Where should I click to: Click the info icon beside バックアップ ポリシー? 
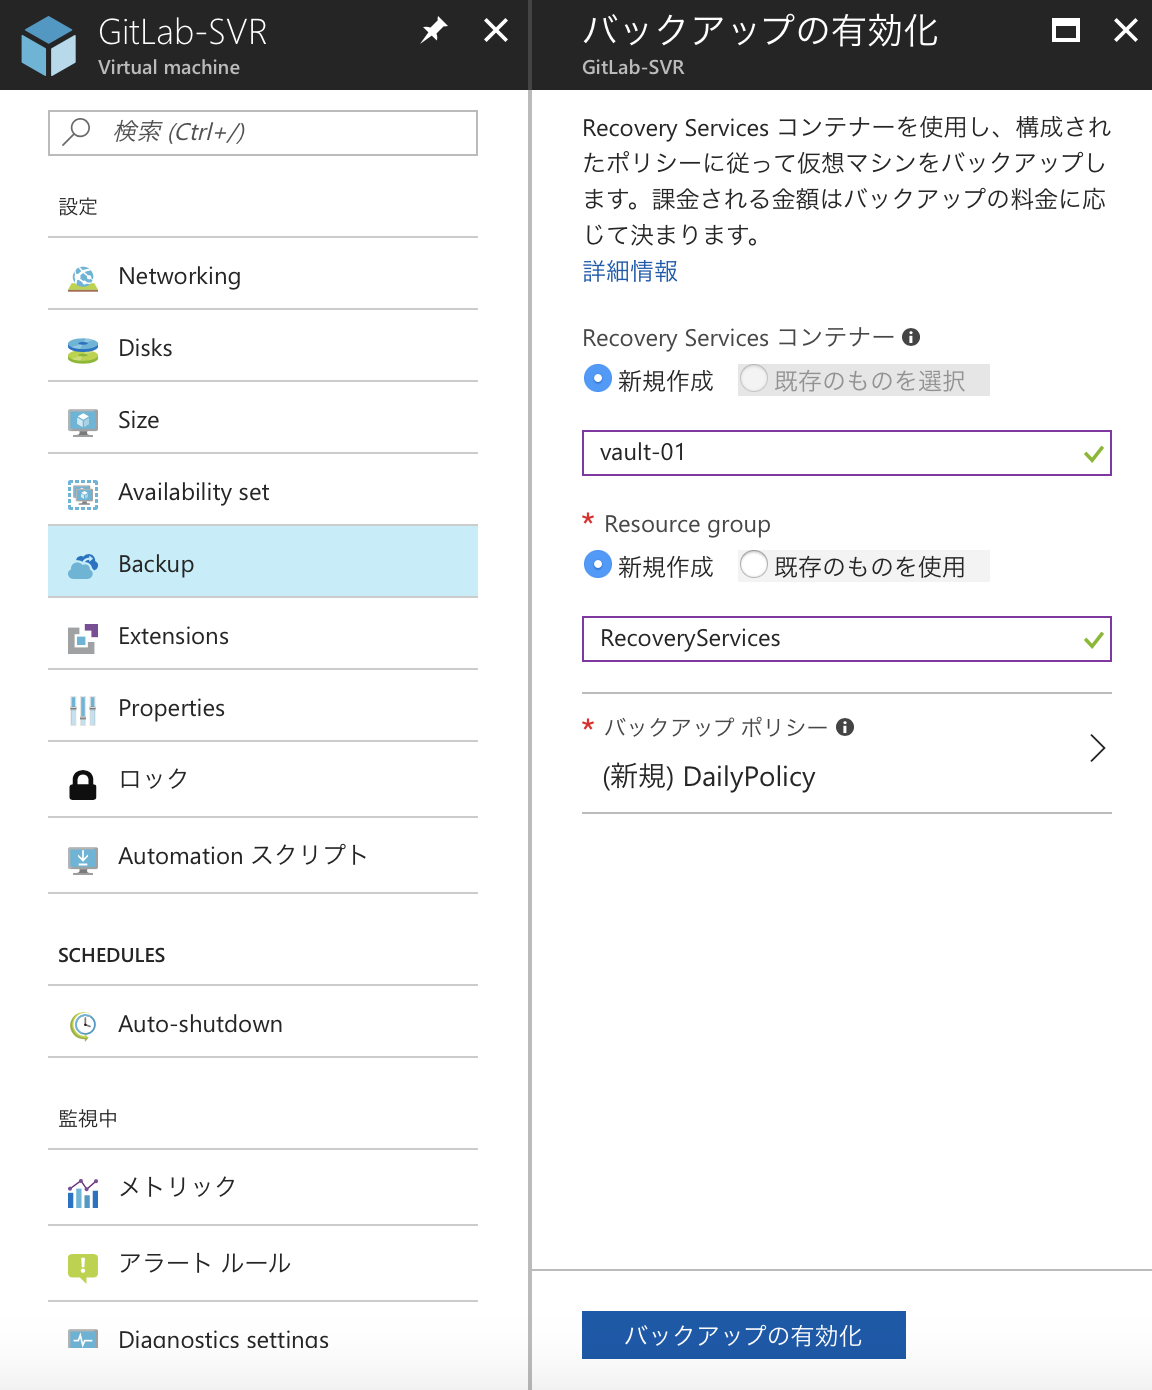[845, 728]
